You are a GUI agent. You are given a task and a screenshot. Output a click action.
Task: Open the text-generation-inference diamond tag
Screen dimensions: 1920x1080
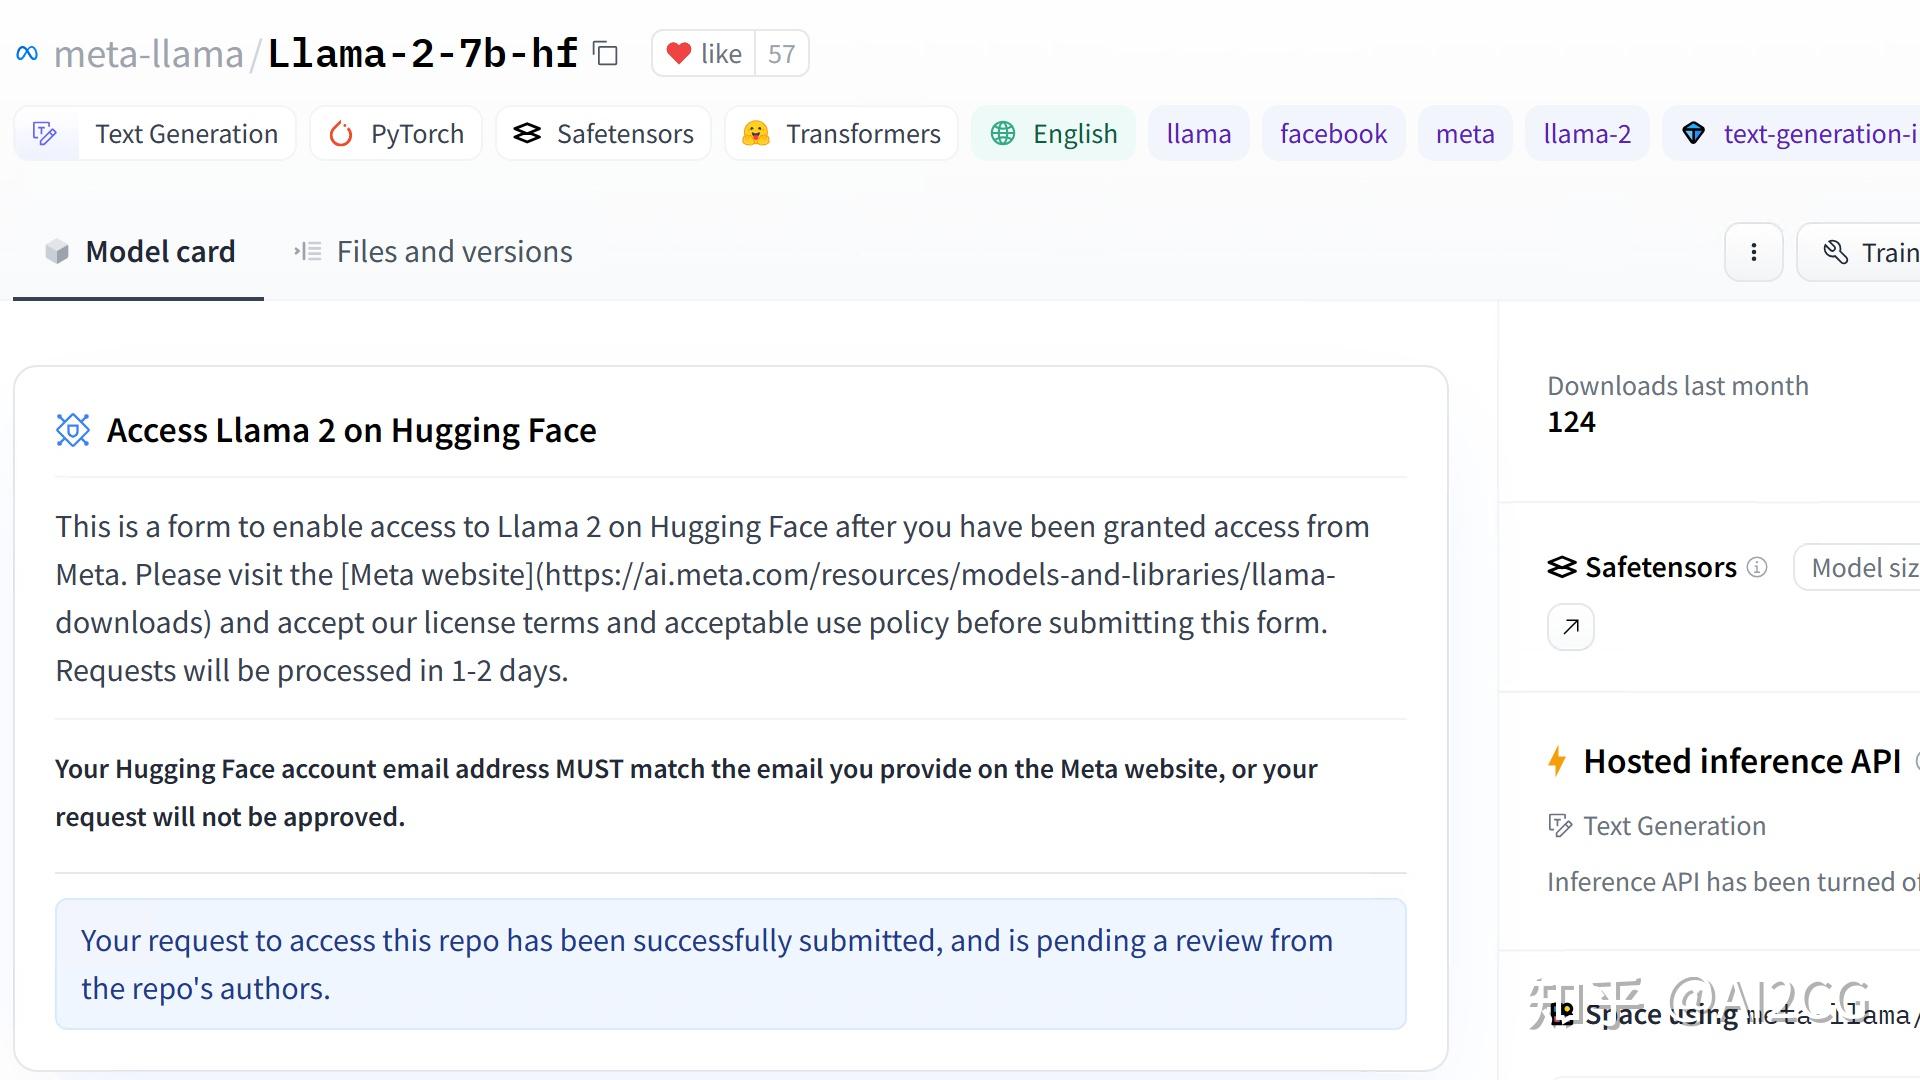1792,133
